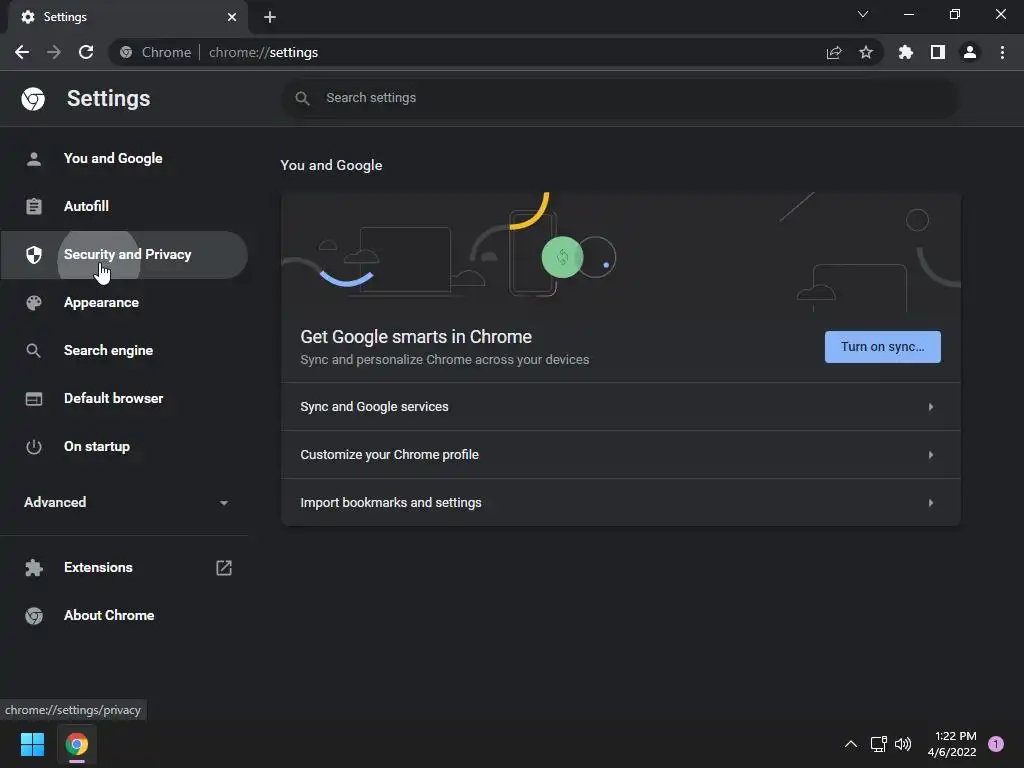Show hidden system tray icons
The width and height of the screenshot is (1024, 768).
click(850, 744)
